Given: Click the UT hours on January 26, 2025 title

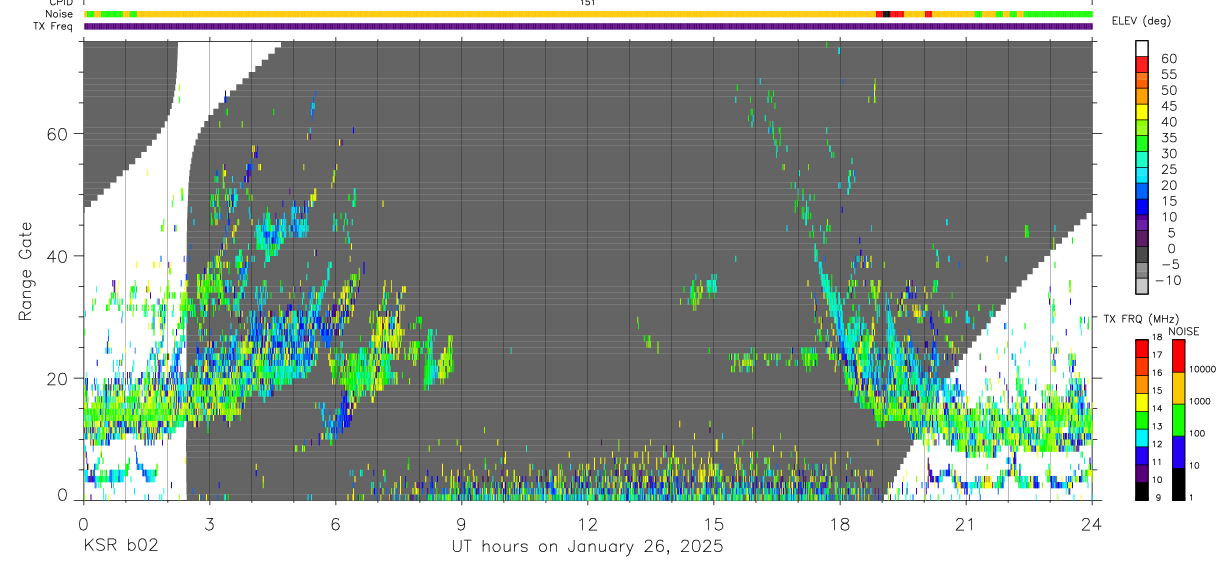Looking at the screenshot, I should tap(586, 547).
